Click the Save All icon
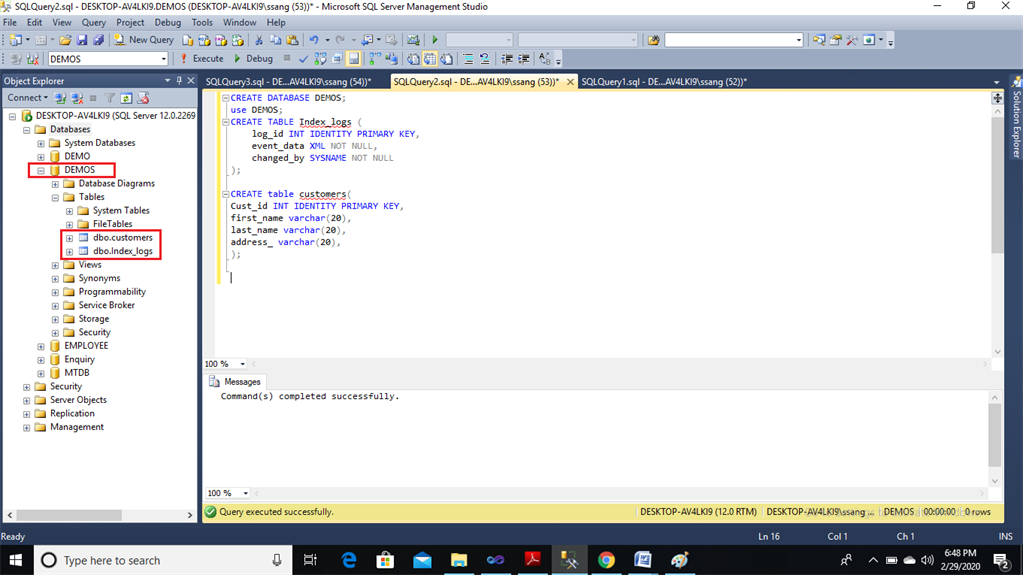1023x575 pixels. (x=98, y=40)
